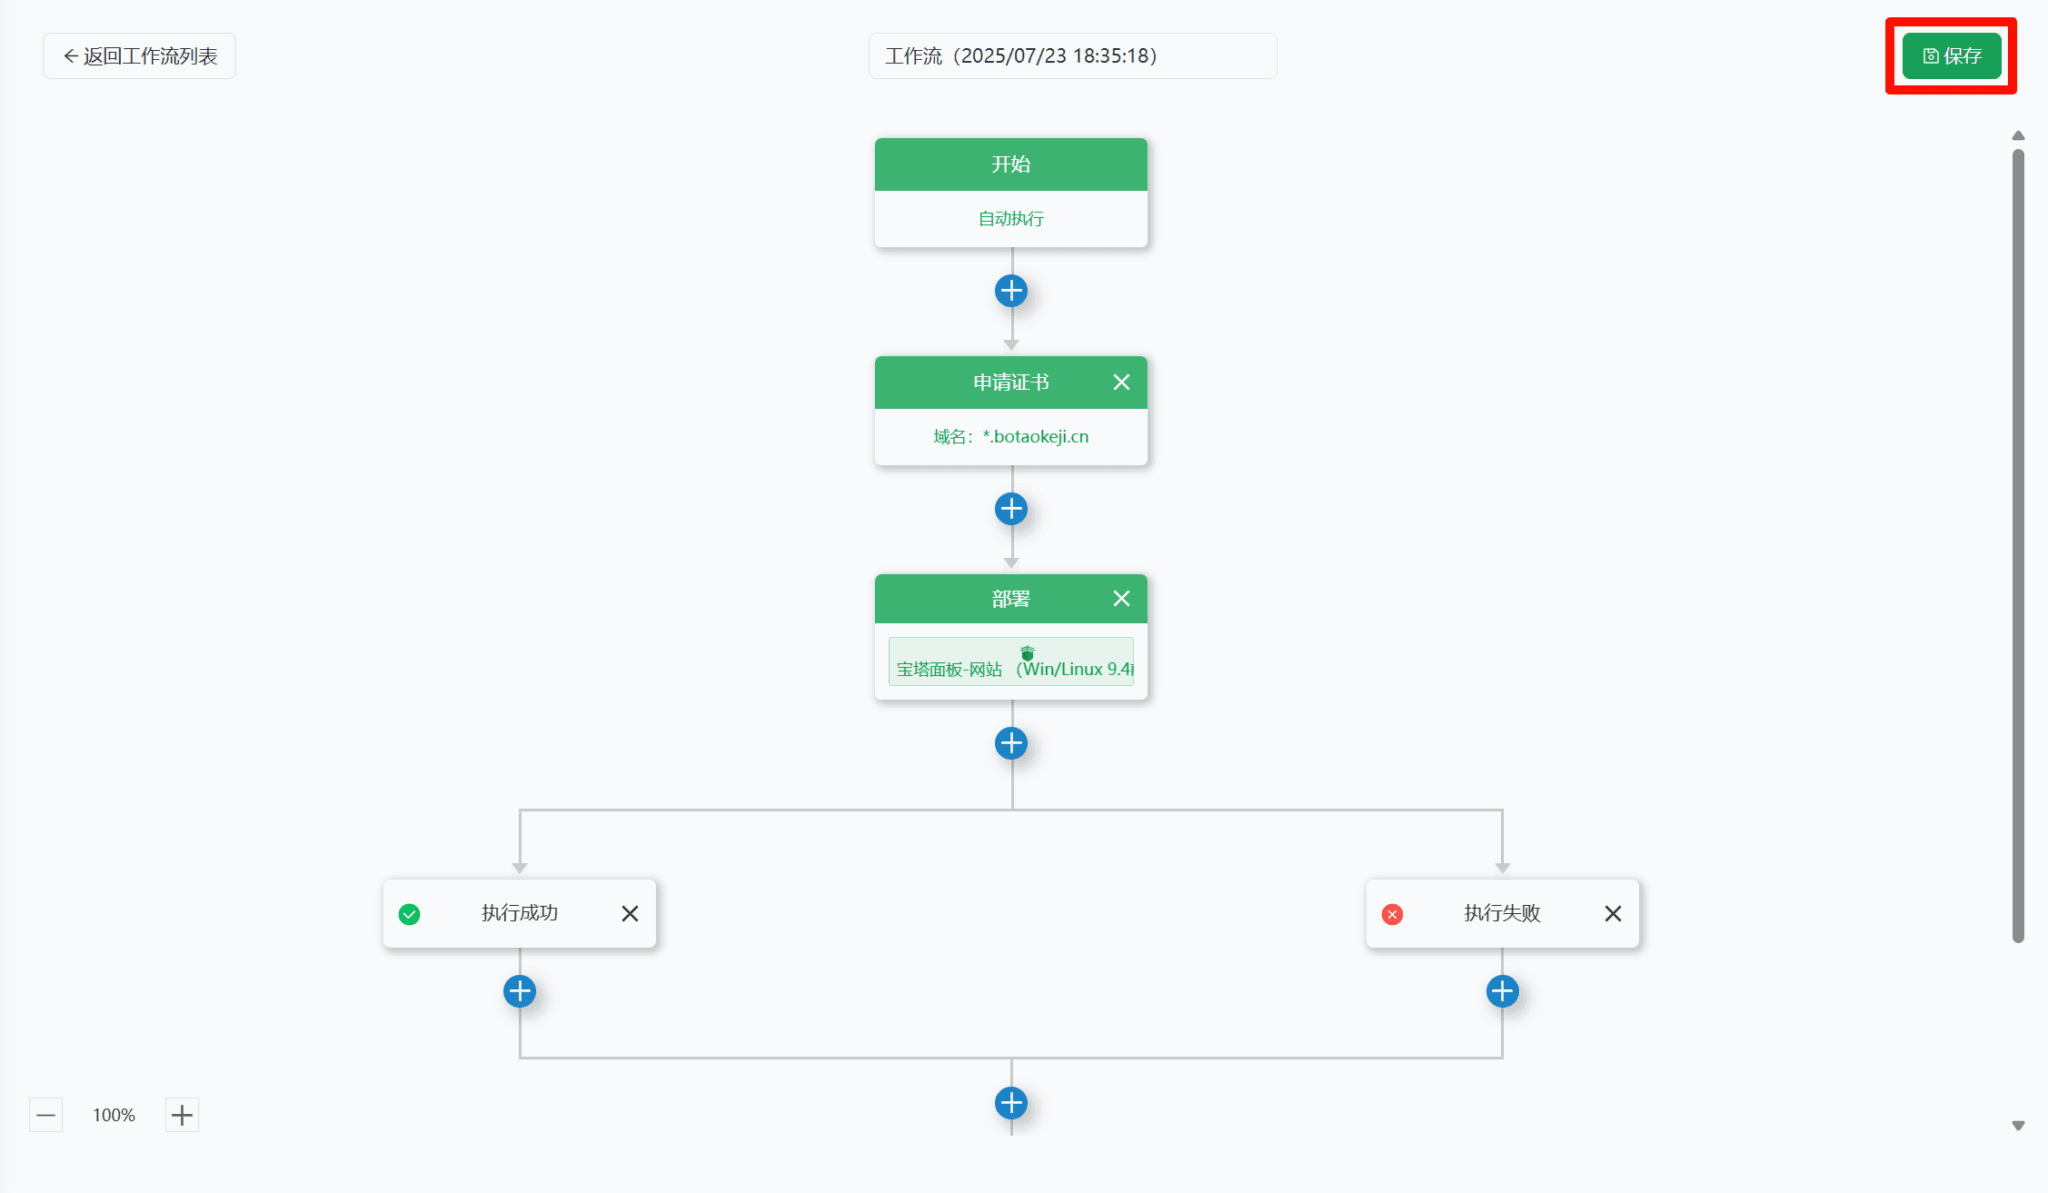Edit the workflow title field
2048x1193 pixels.
1072,56
